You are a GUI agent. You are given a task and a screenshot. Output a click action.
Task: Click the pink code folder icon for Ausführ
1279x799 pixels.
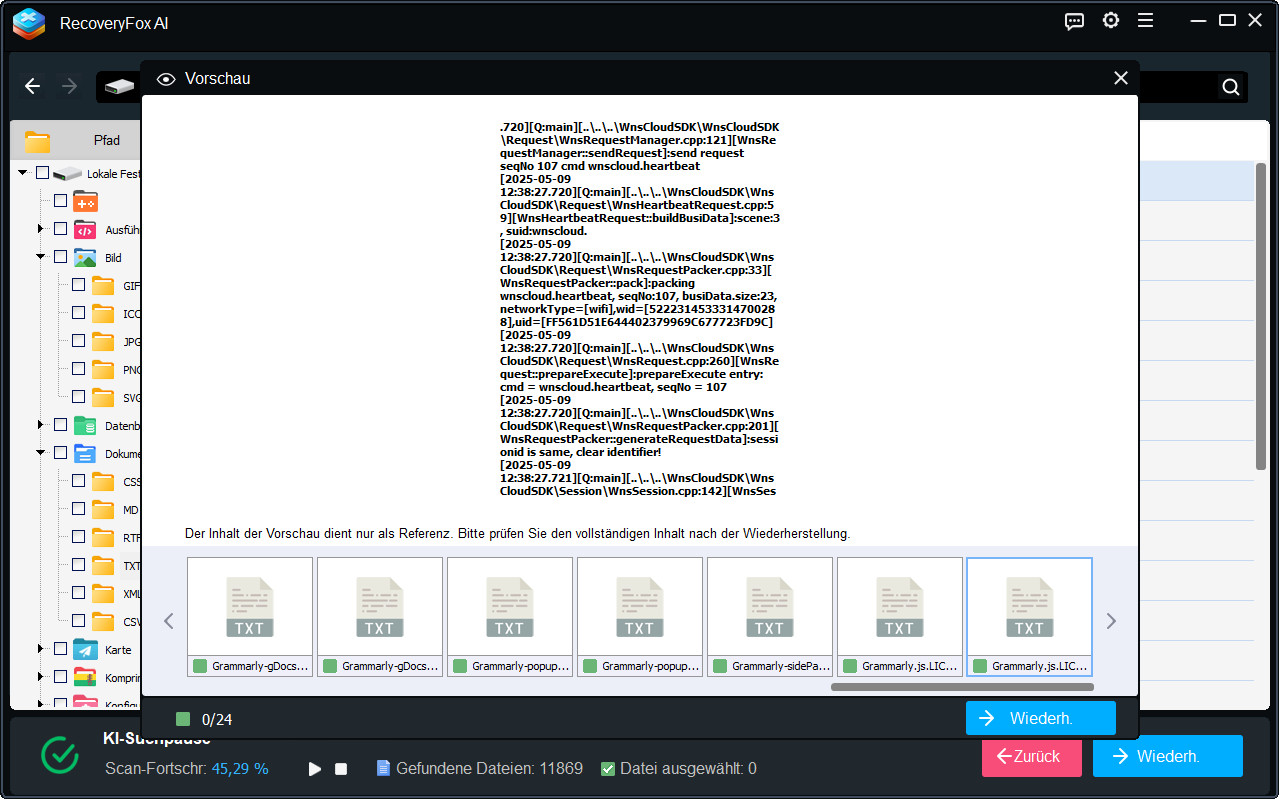point(85,229)
